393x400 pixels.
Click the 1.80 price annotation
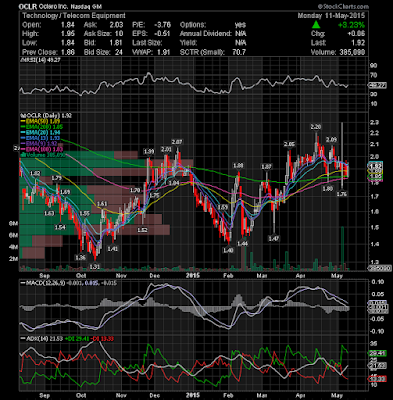click(328, 189)
